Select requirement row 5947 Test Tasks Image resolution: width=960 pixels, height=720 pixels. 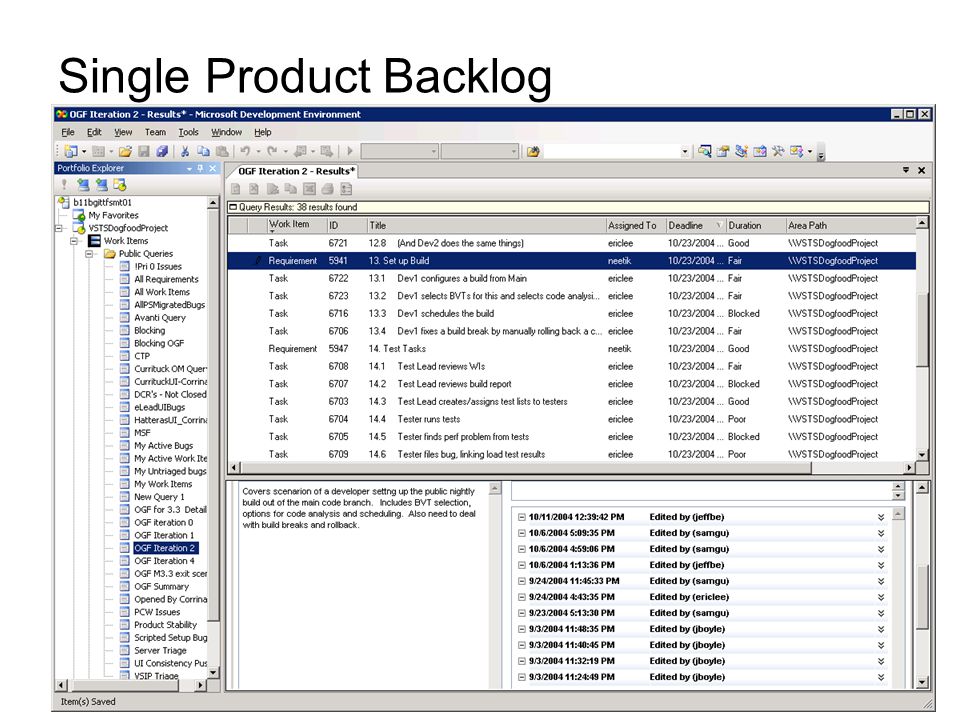click(572, 349)
